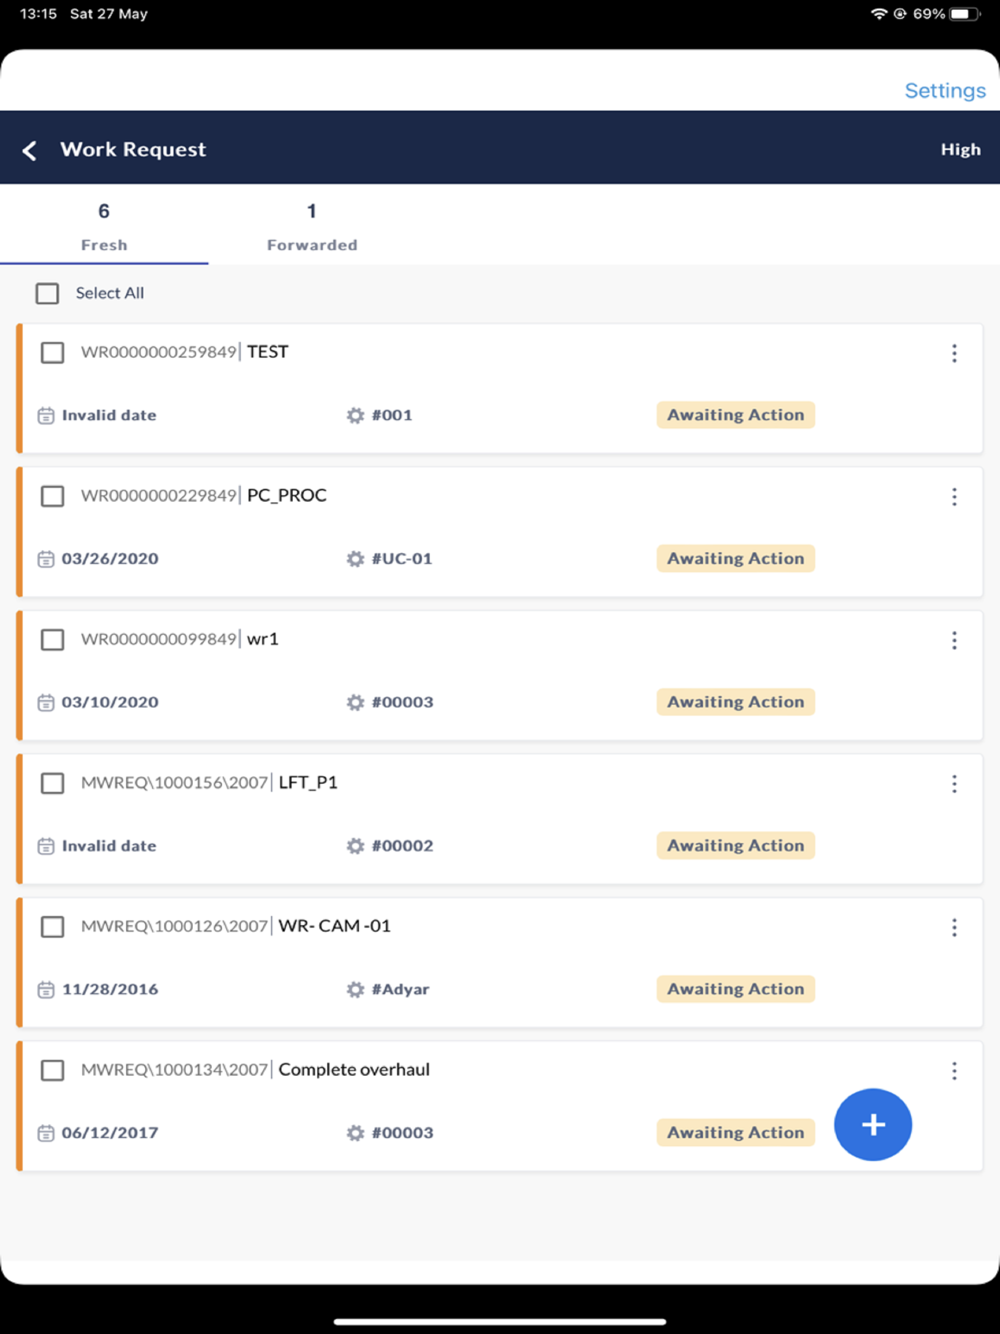Click Awaiting Action badge on Complete overhaul
Image resolution: width=1000 pixels, height=1334 pixels.
[x=736, y=1133]
